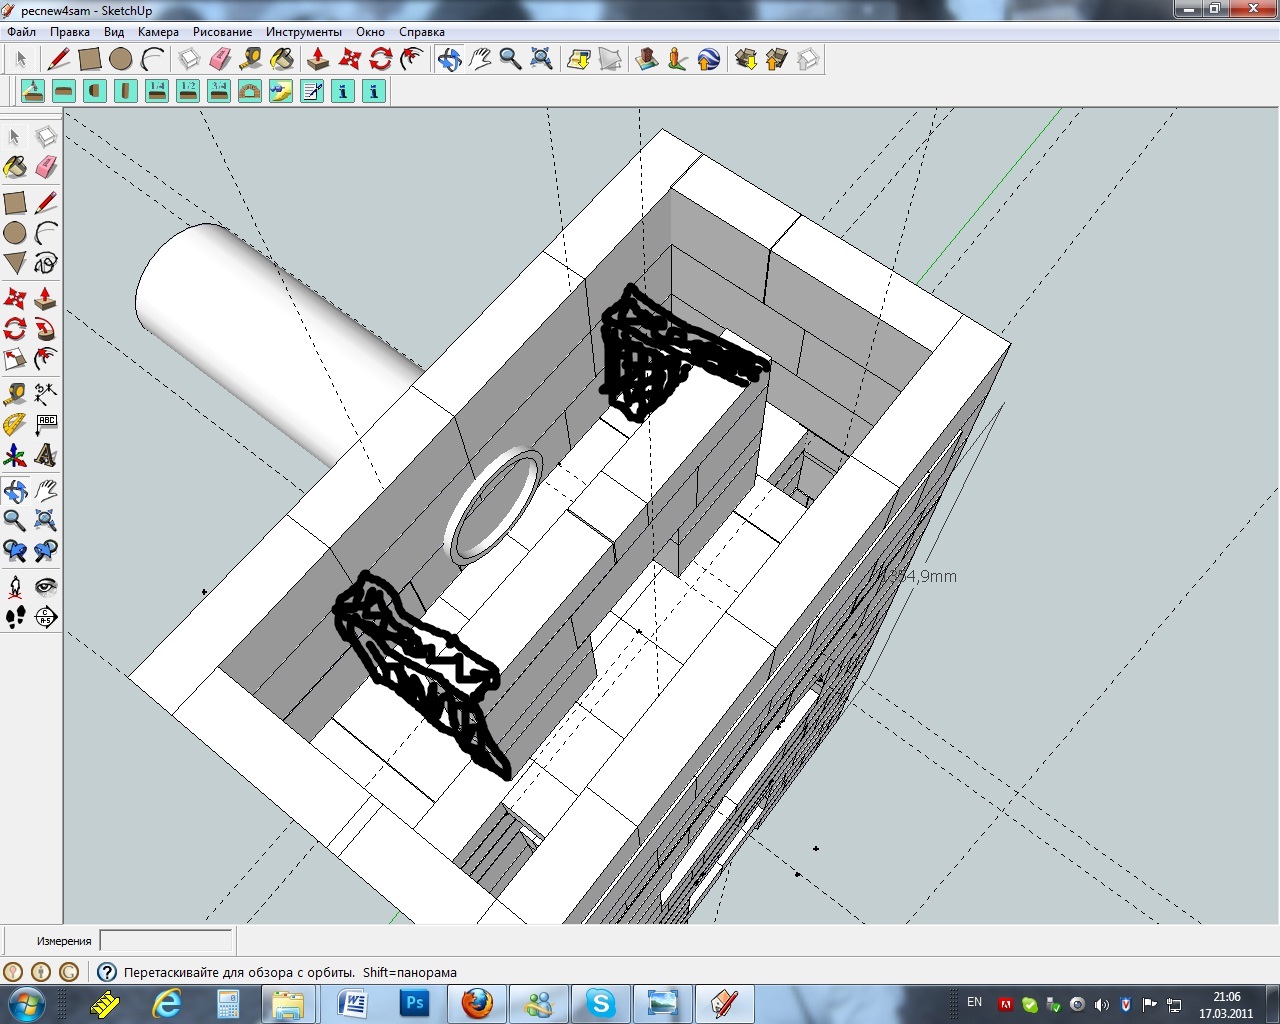Image resolution: width=1280 pixels, height=1024 pixels.
Task: Activate the Axes tool
Action: [15, 456]
